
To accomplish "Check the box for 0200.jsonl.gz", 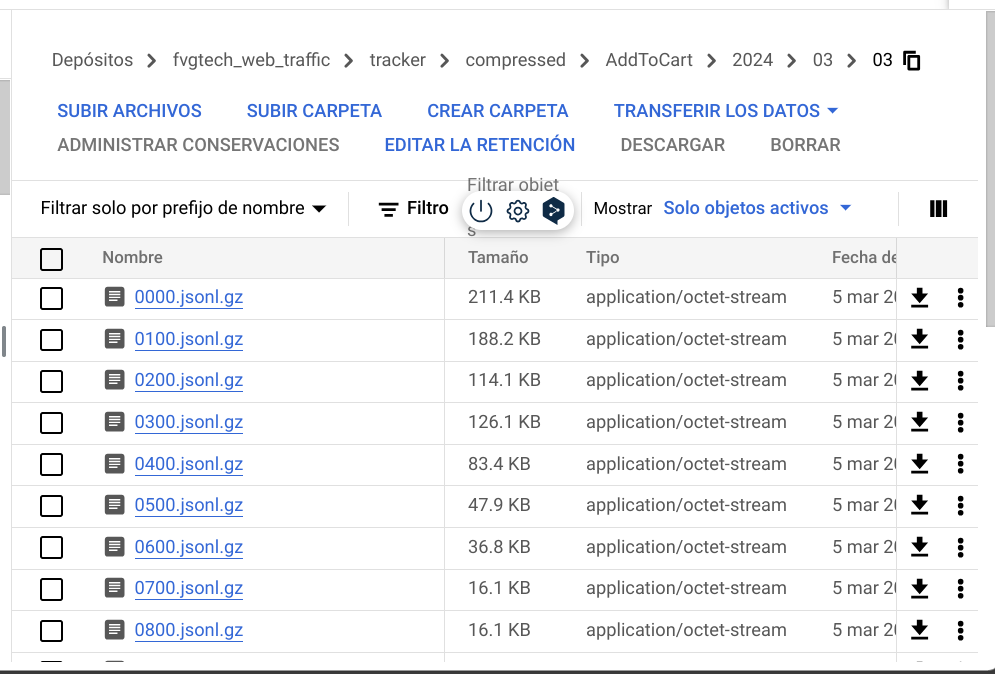I will (x=51, y=381).
